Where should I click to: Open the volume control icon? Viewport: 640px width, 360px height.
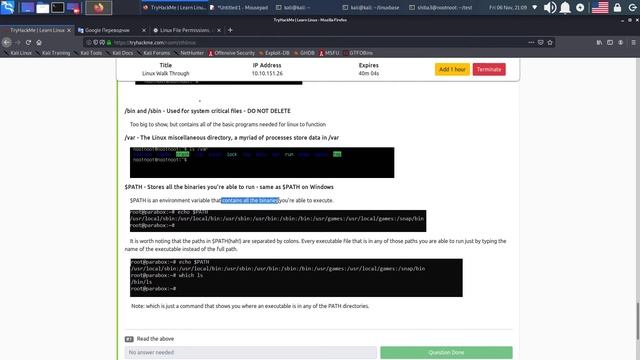[x=550, y=7]
